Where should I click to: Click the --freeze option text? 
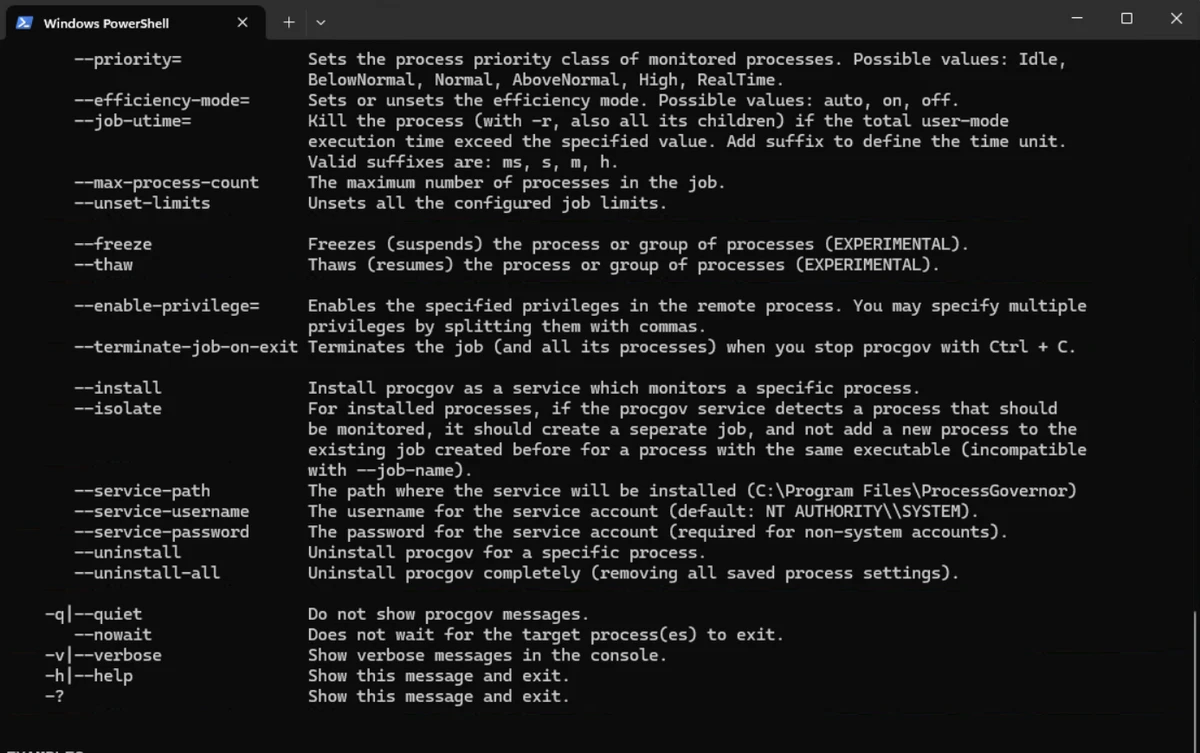[x=113, y=244]
